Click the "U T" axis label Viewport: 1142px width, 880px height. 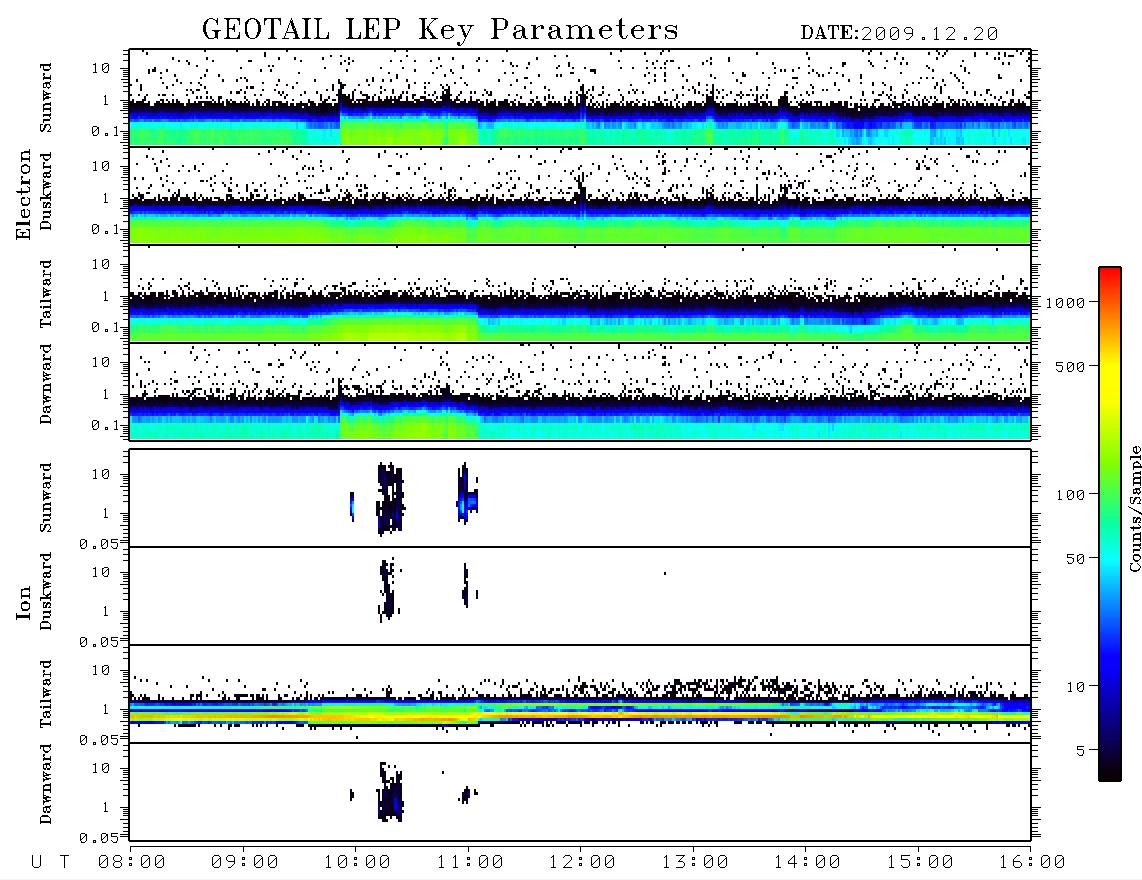[x=50, y=863]
